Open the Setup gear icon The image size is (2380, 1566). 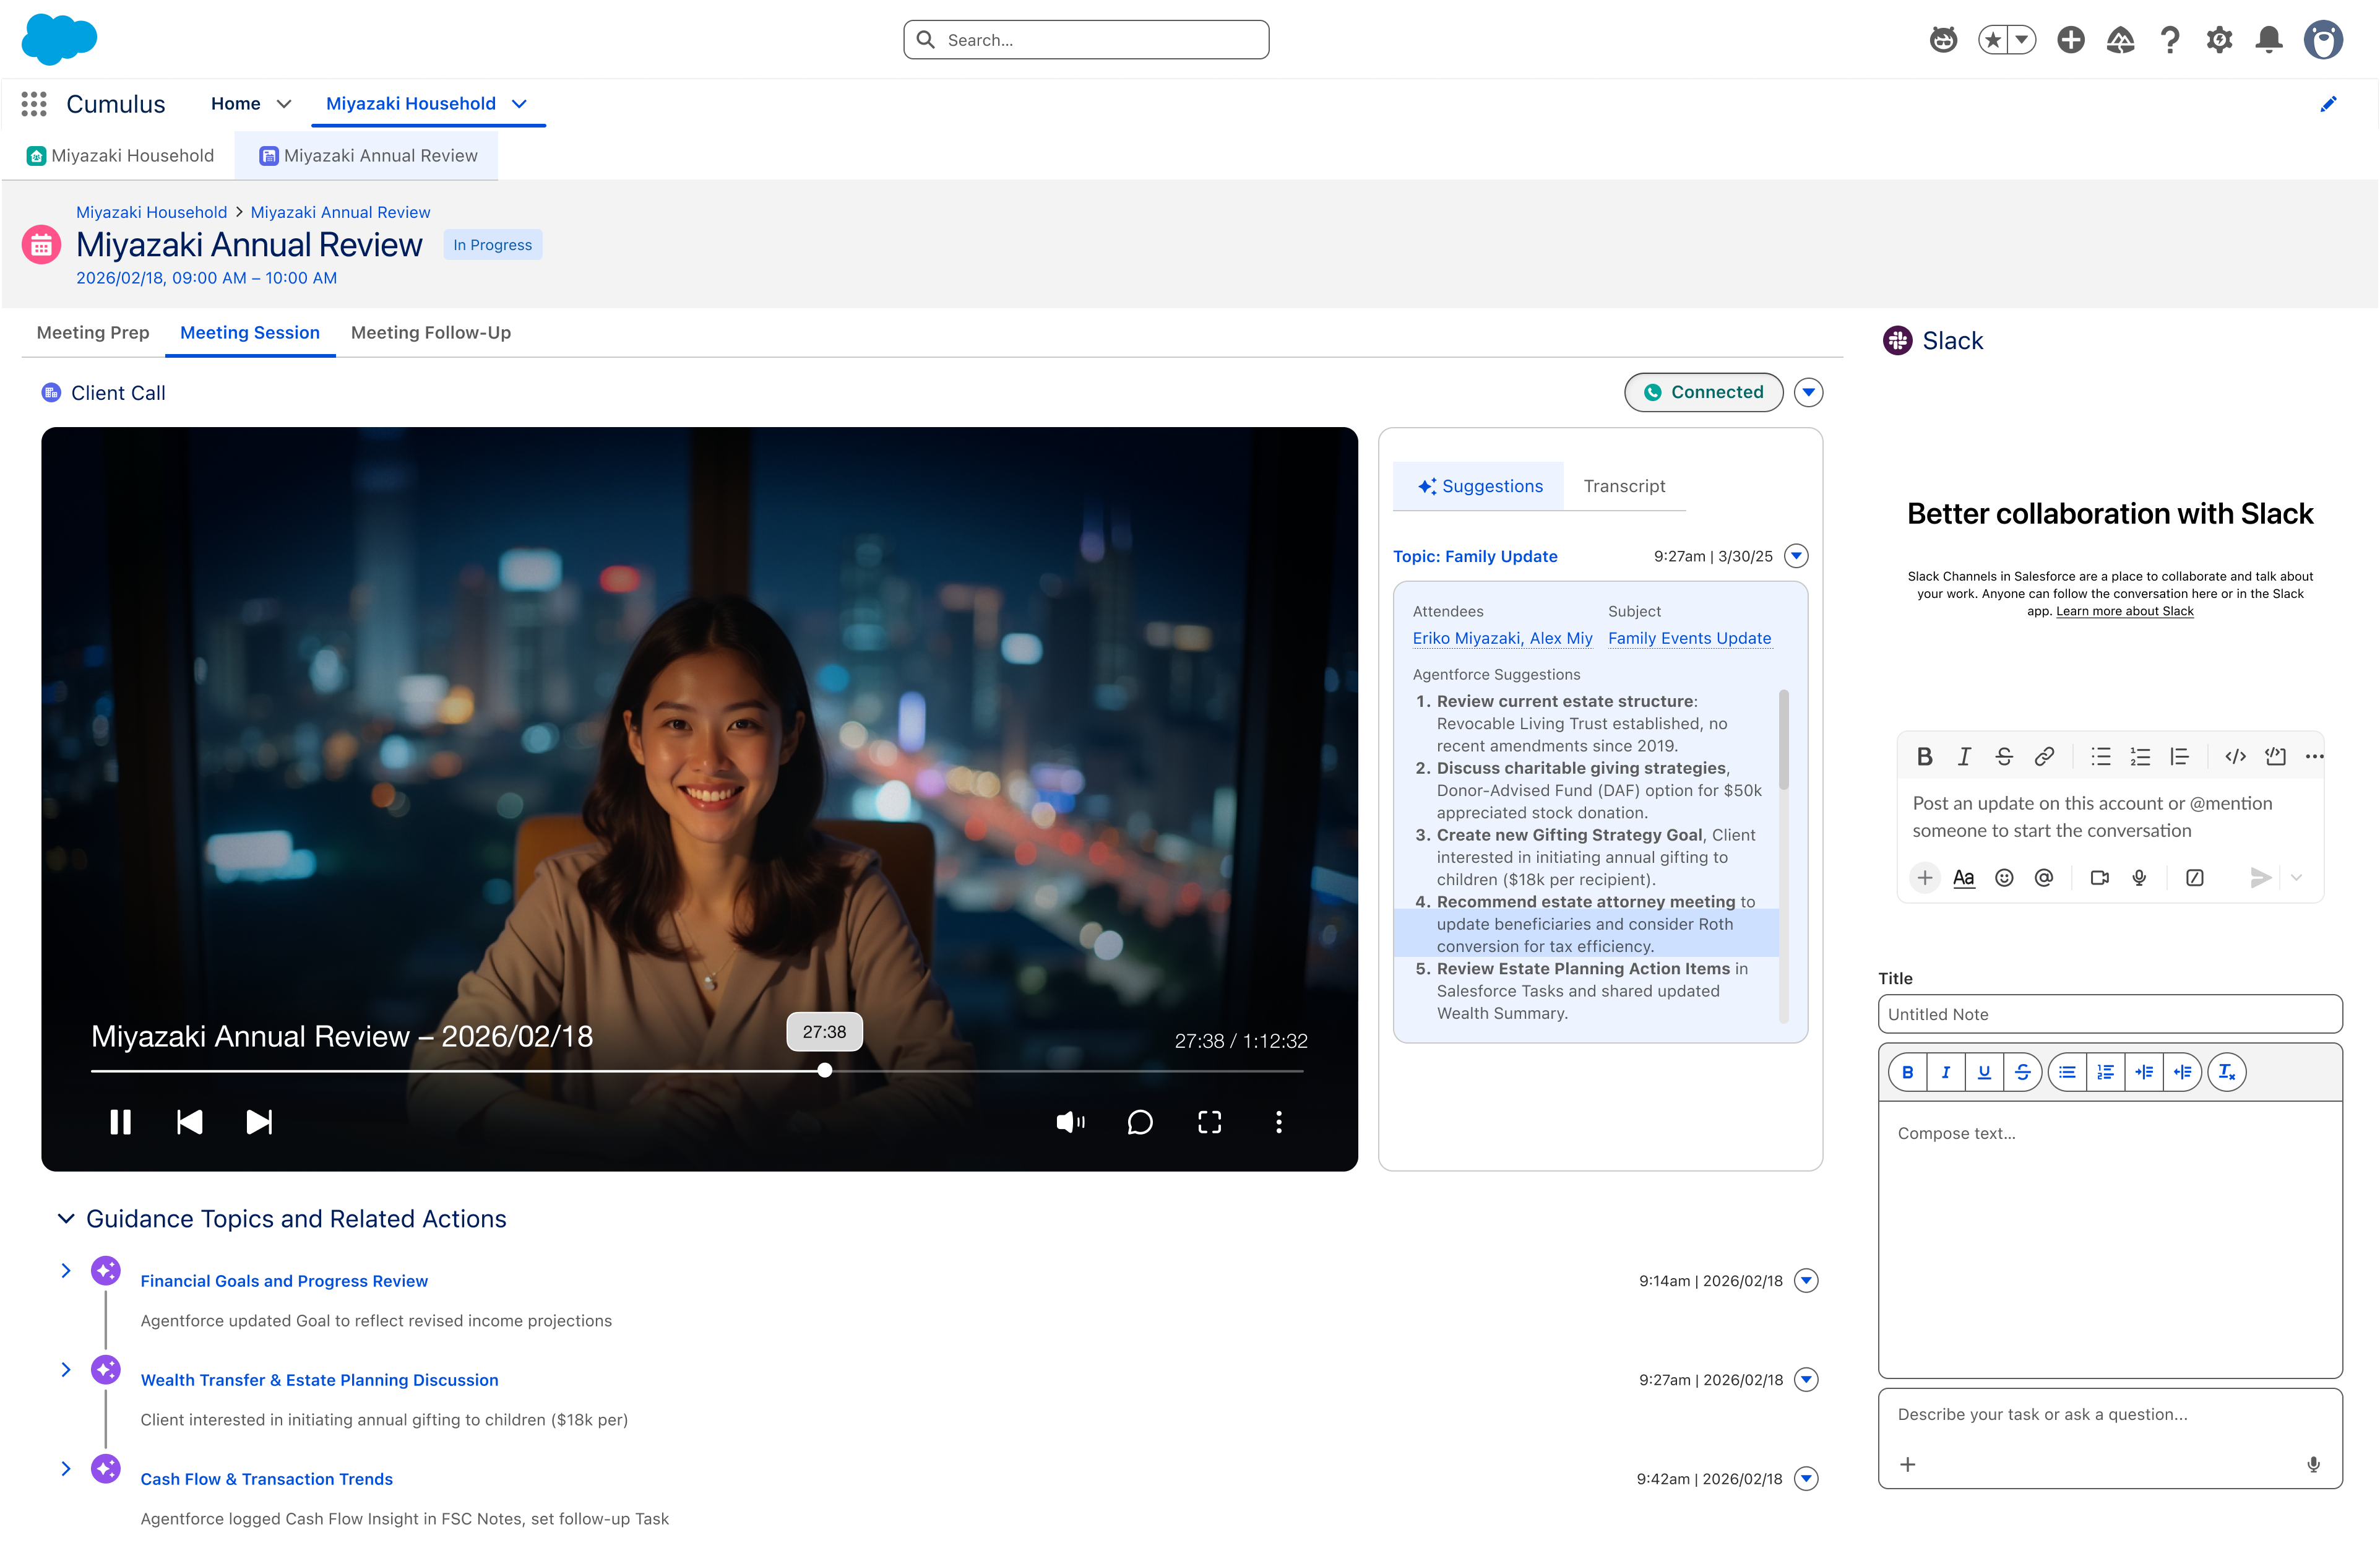coord(2219,40)
